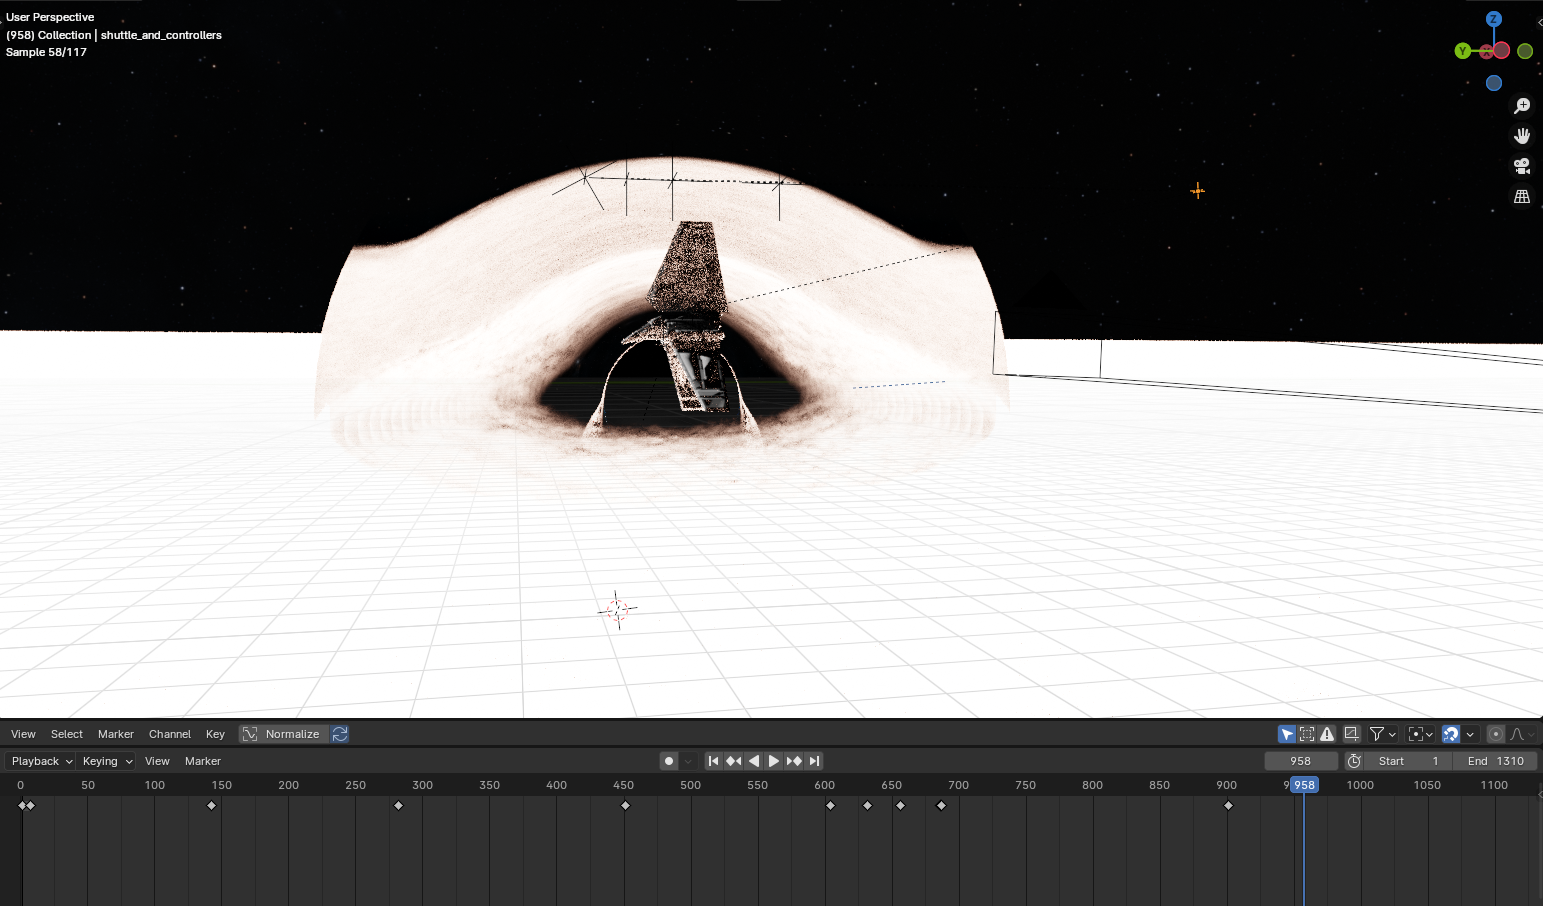
Task: Click the Start frame field
Action: 1408,761
